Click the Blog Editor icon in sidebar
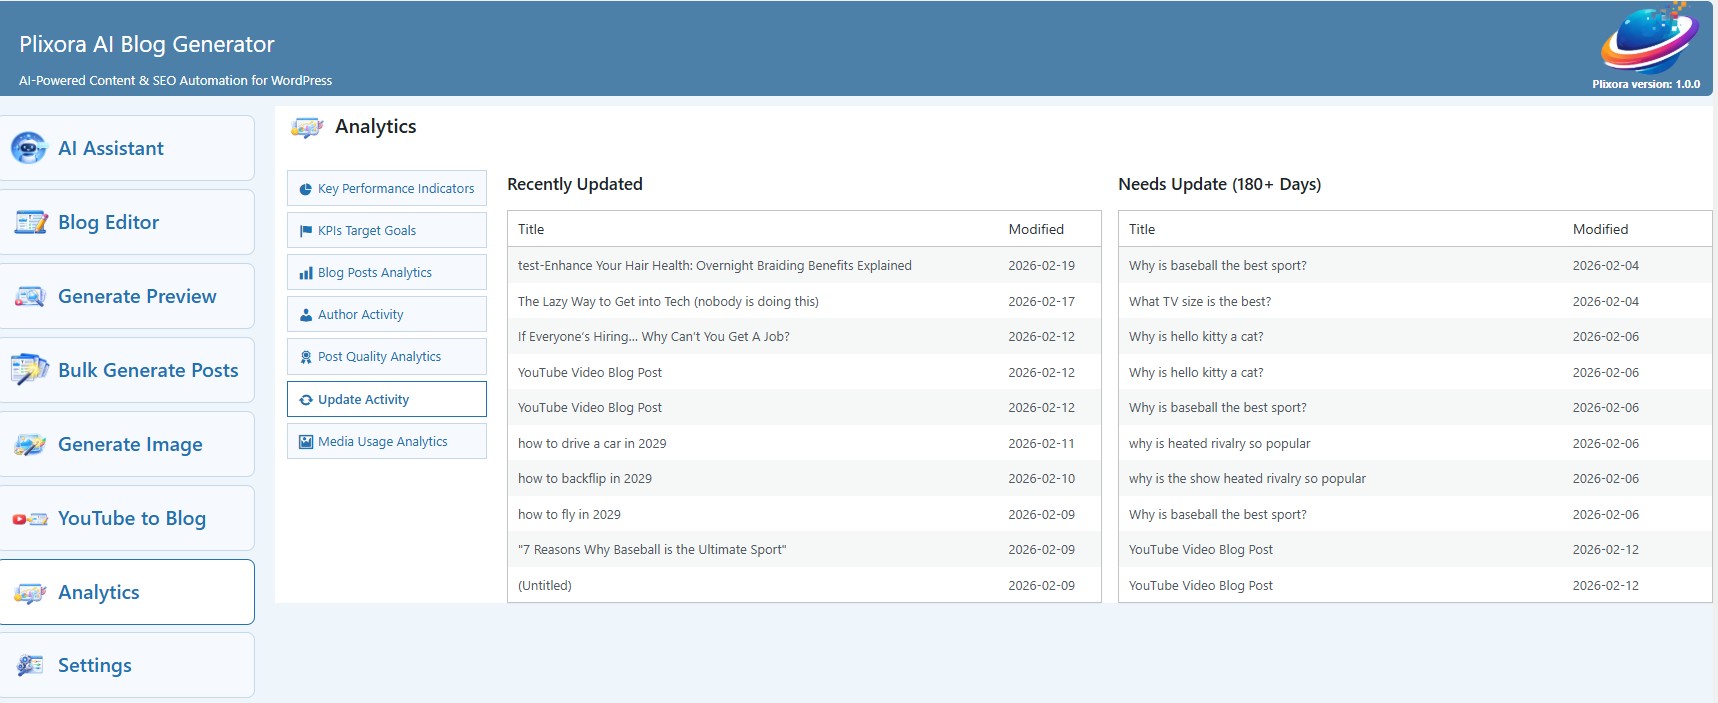This screenshot has height=703, width=1718. 30,222
